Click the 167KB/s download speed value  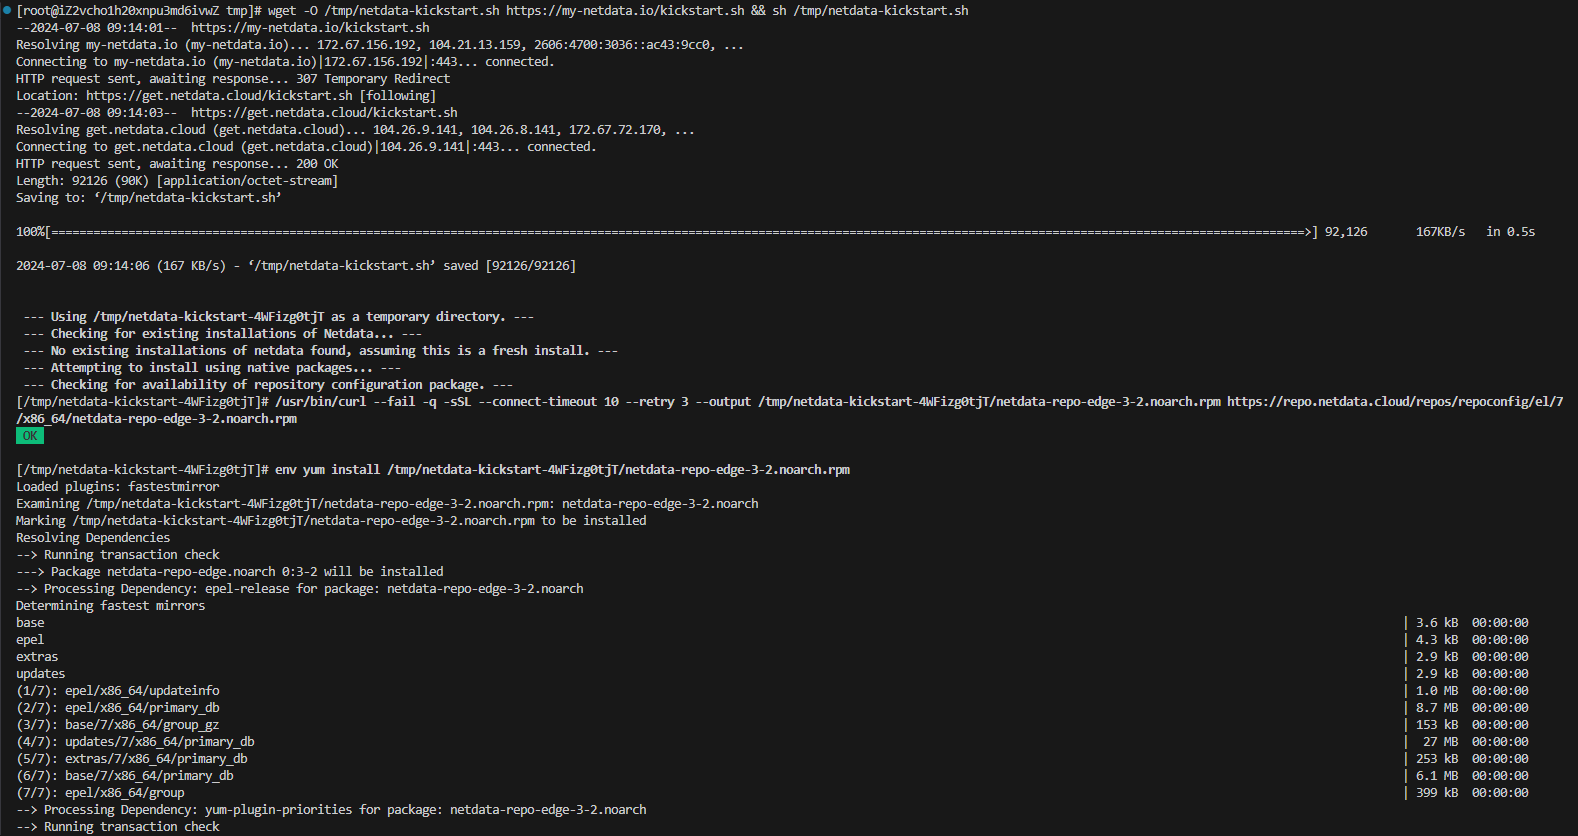click(x=1440, y=232)
